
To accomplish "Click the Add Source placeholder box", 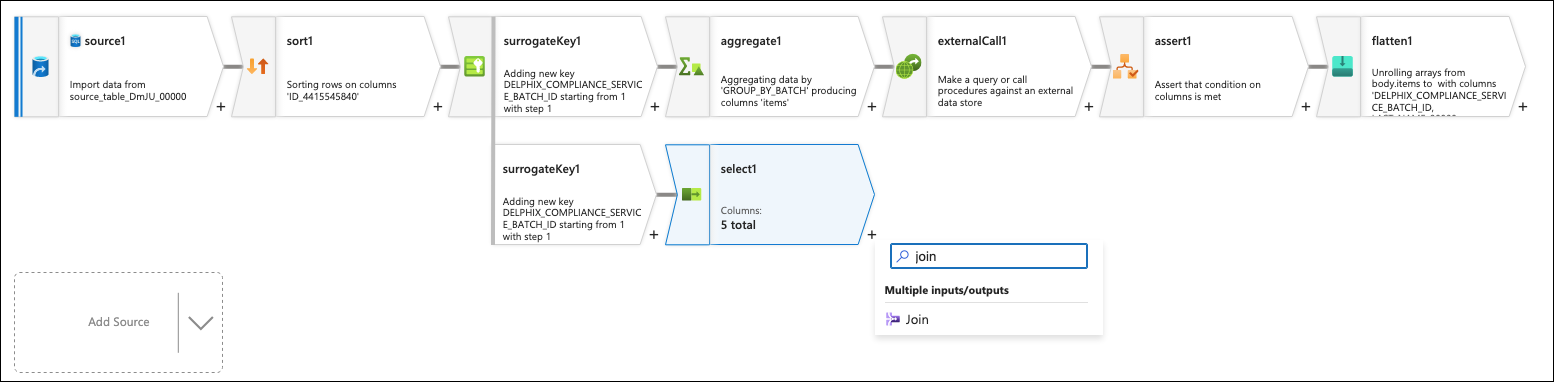I will [x=119, y=322].
